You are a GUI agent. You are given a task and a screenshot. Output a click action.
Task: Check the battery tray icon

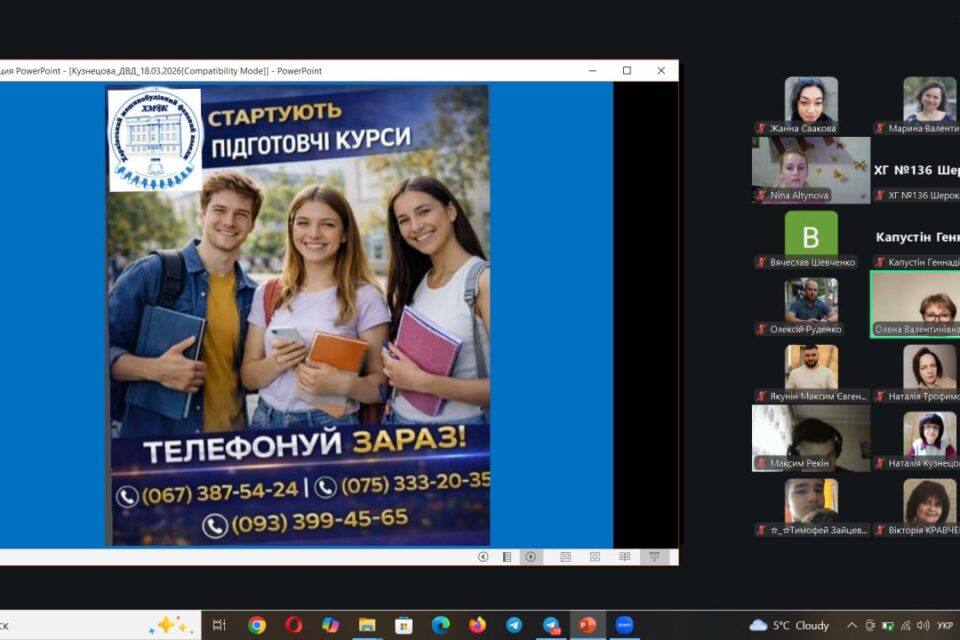pyautogui.click(x=888, y=625)
